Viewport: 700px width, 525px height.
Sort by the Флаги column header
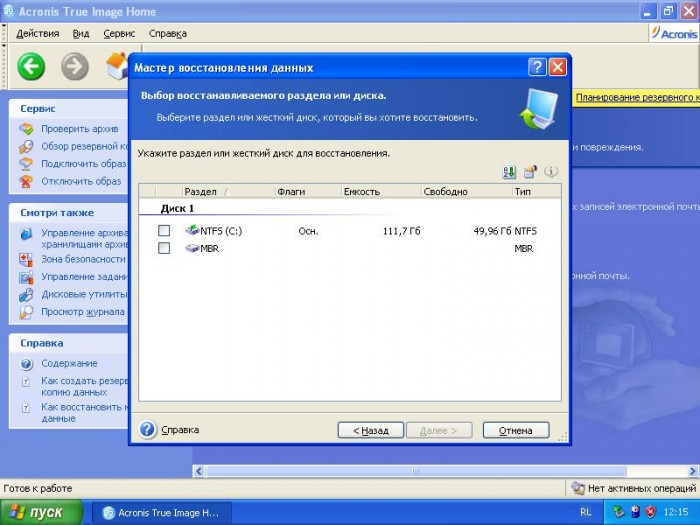(x=308, y=192)
